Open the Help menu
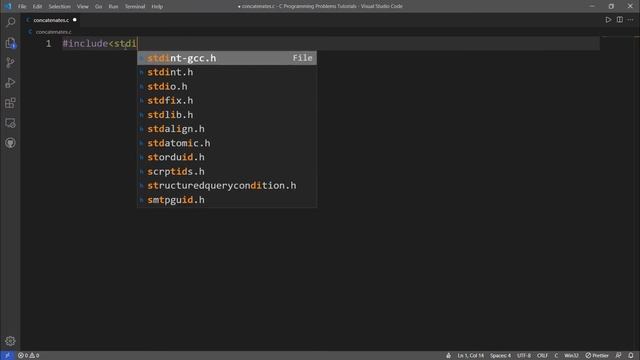This screenshot has width=640, height=360. (x=157, y=7)
